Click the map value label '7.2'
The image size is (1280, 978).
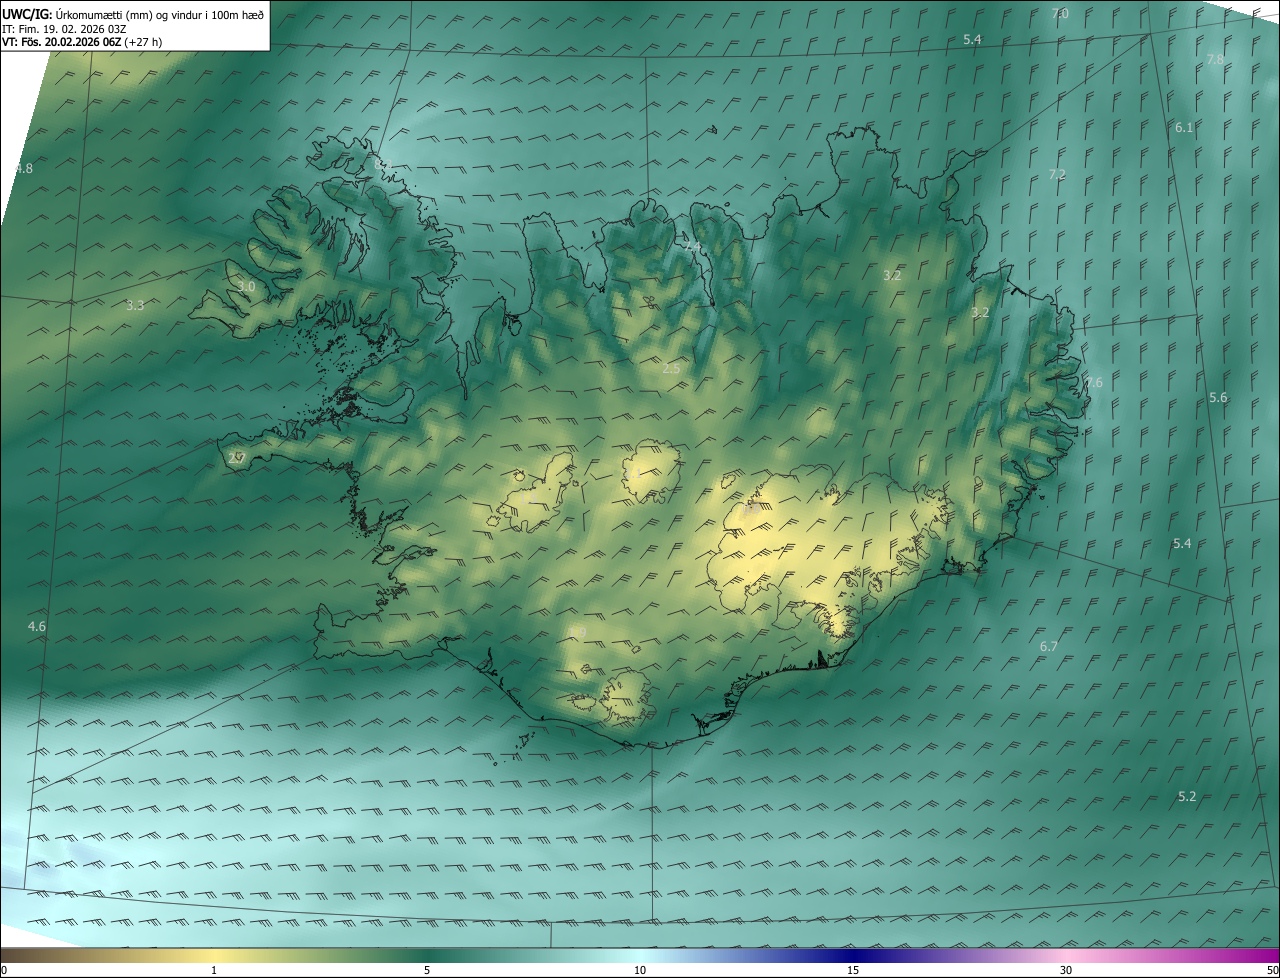pos(1057,174)
